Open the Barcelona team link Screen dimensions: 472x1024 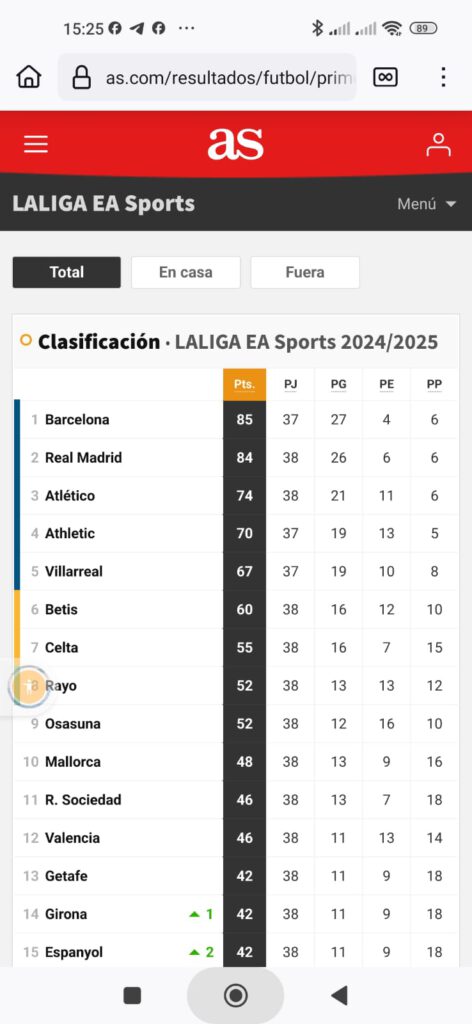[x=77, y=420]
